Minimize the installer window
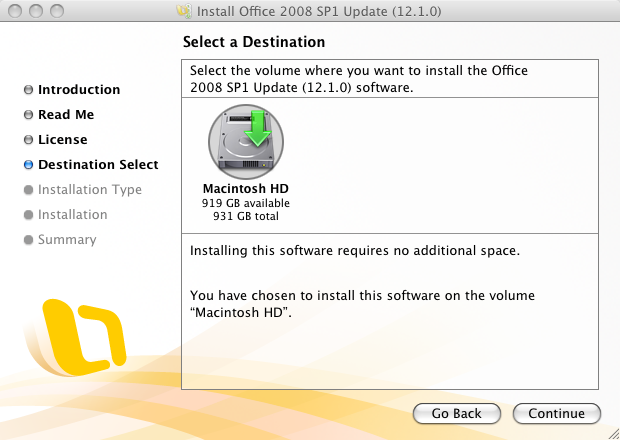This screenshot has width=620, height=440. point(36,11)
